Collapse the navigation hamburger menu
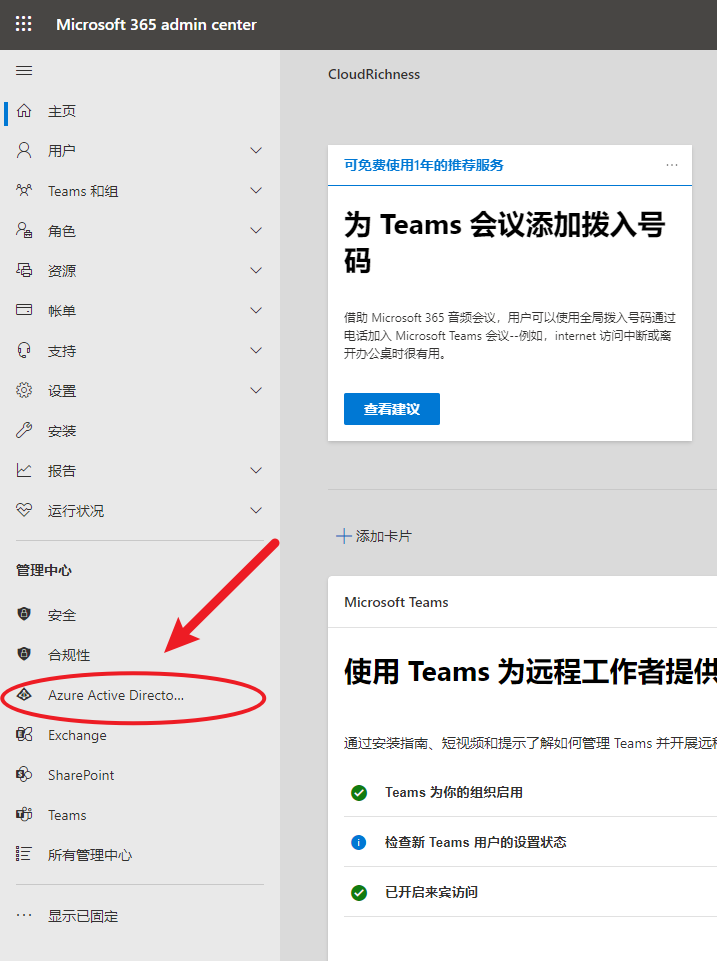 pyautogui.click(x=24, y=71)
